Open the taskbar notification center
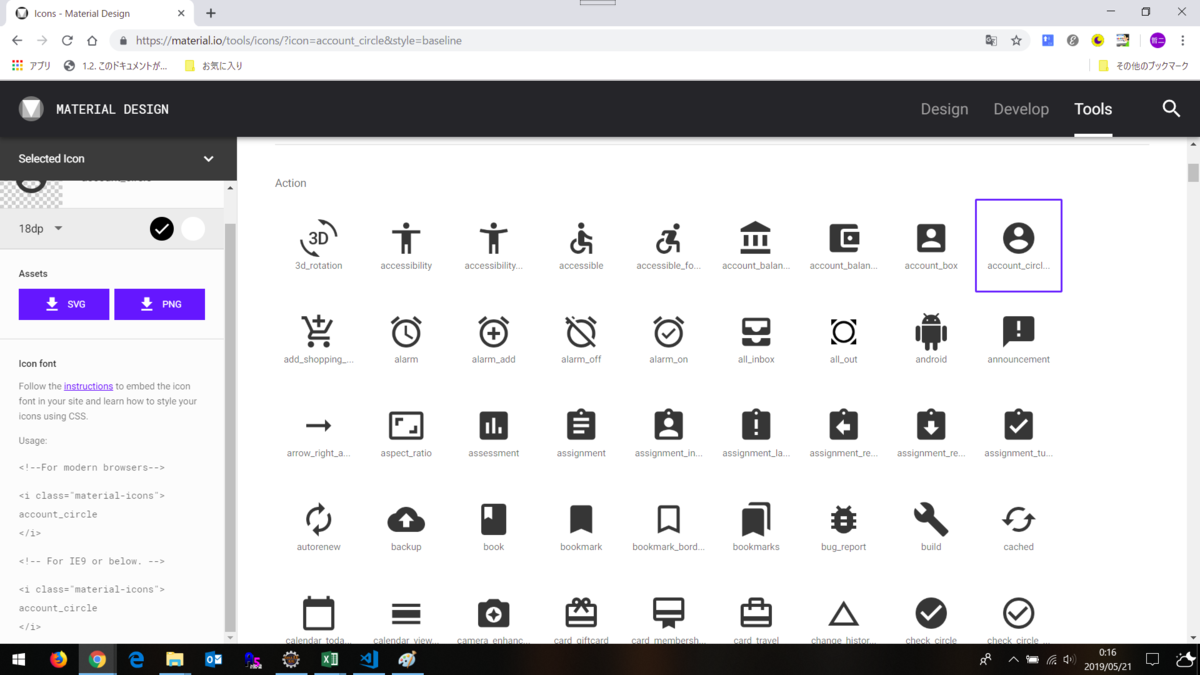 tap(1152, 660)
